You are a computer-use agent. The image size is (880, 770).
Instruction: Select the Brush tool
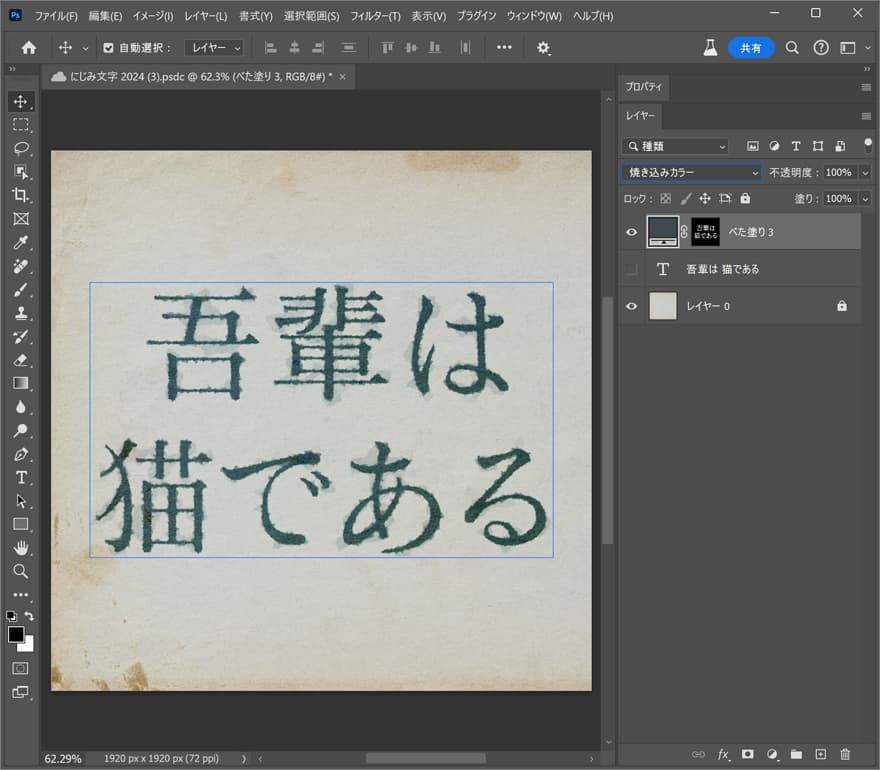pos(21,290)
